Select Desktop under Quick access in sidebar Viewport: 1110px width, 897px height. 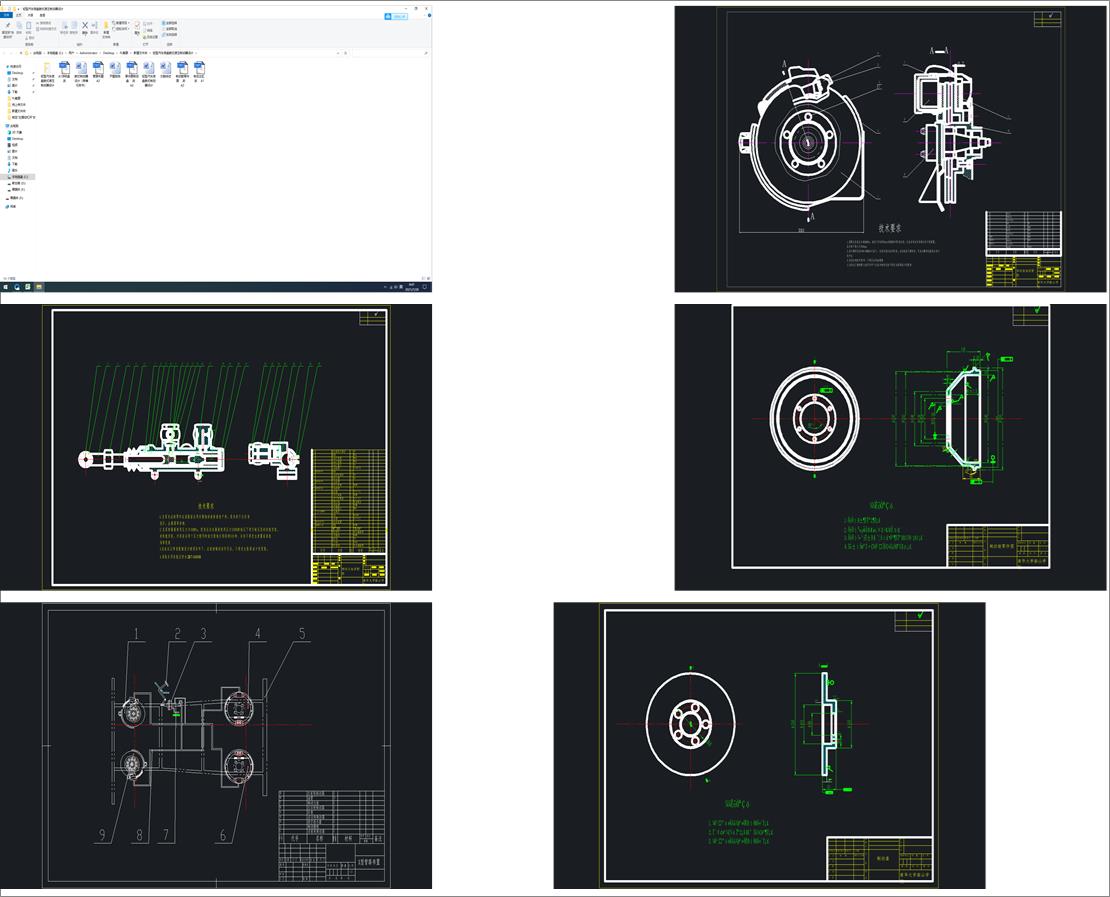[x=17, y=73]
